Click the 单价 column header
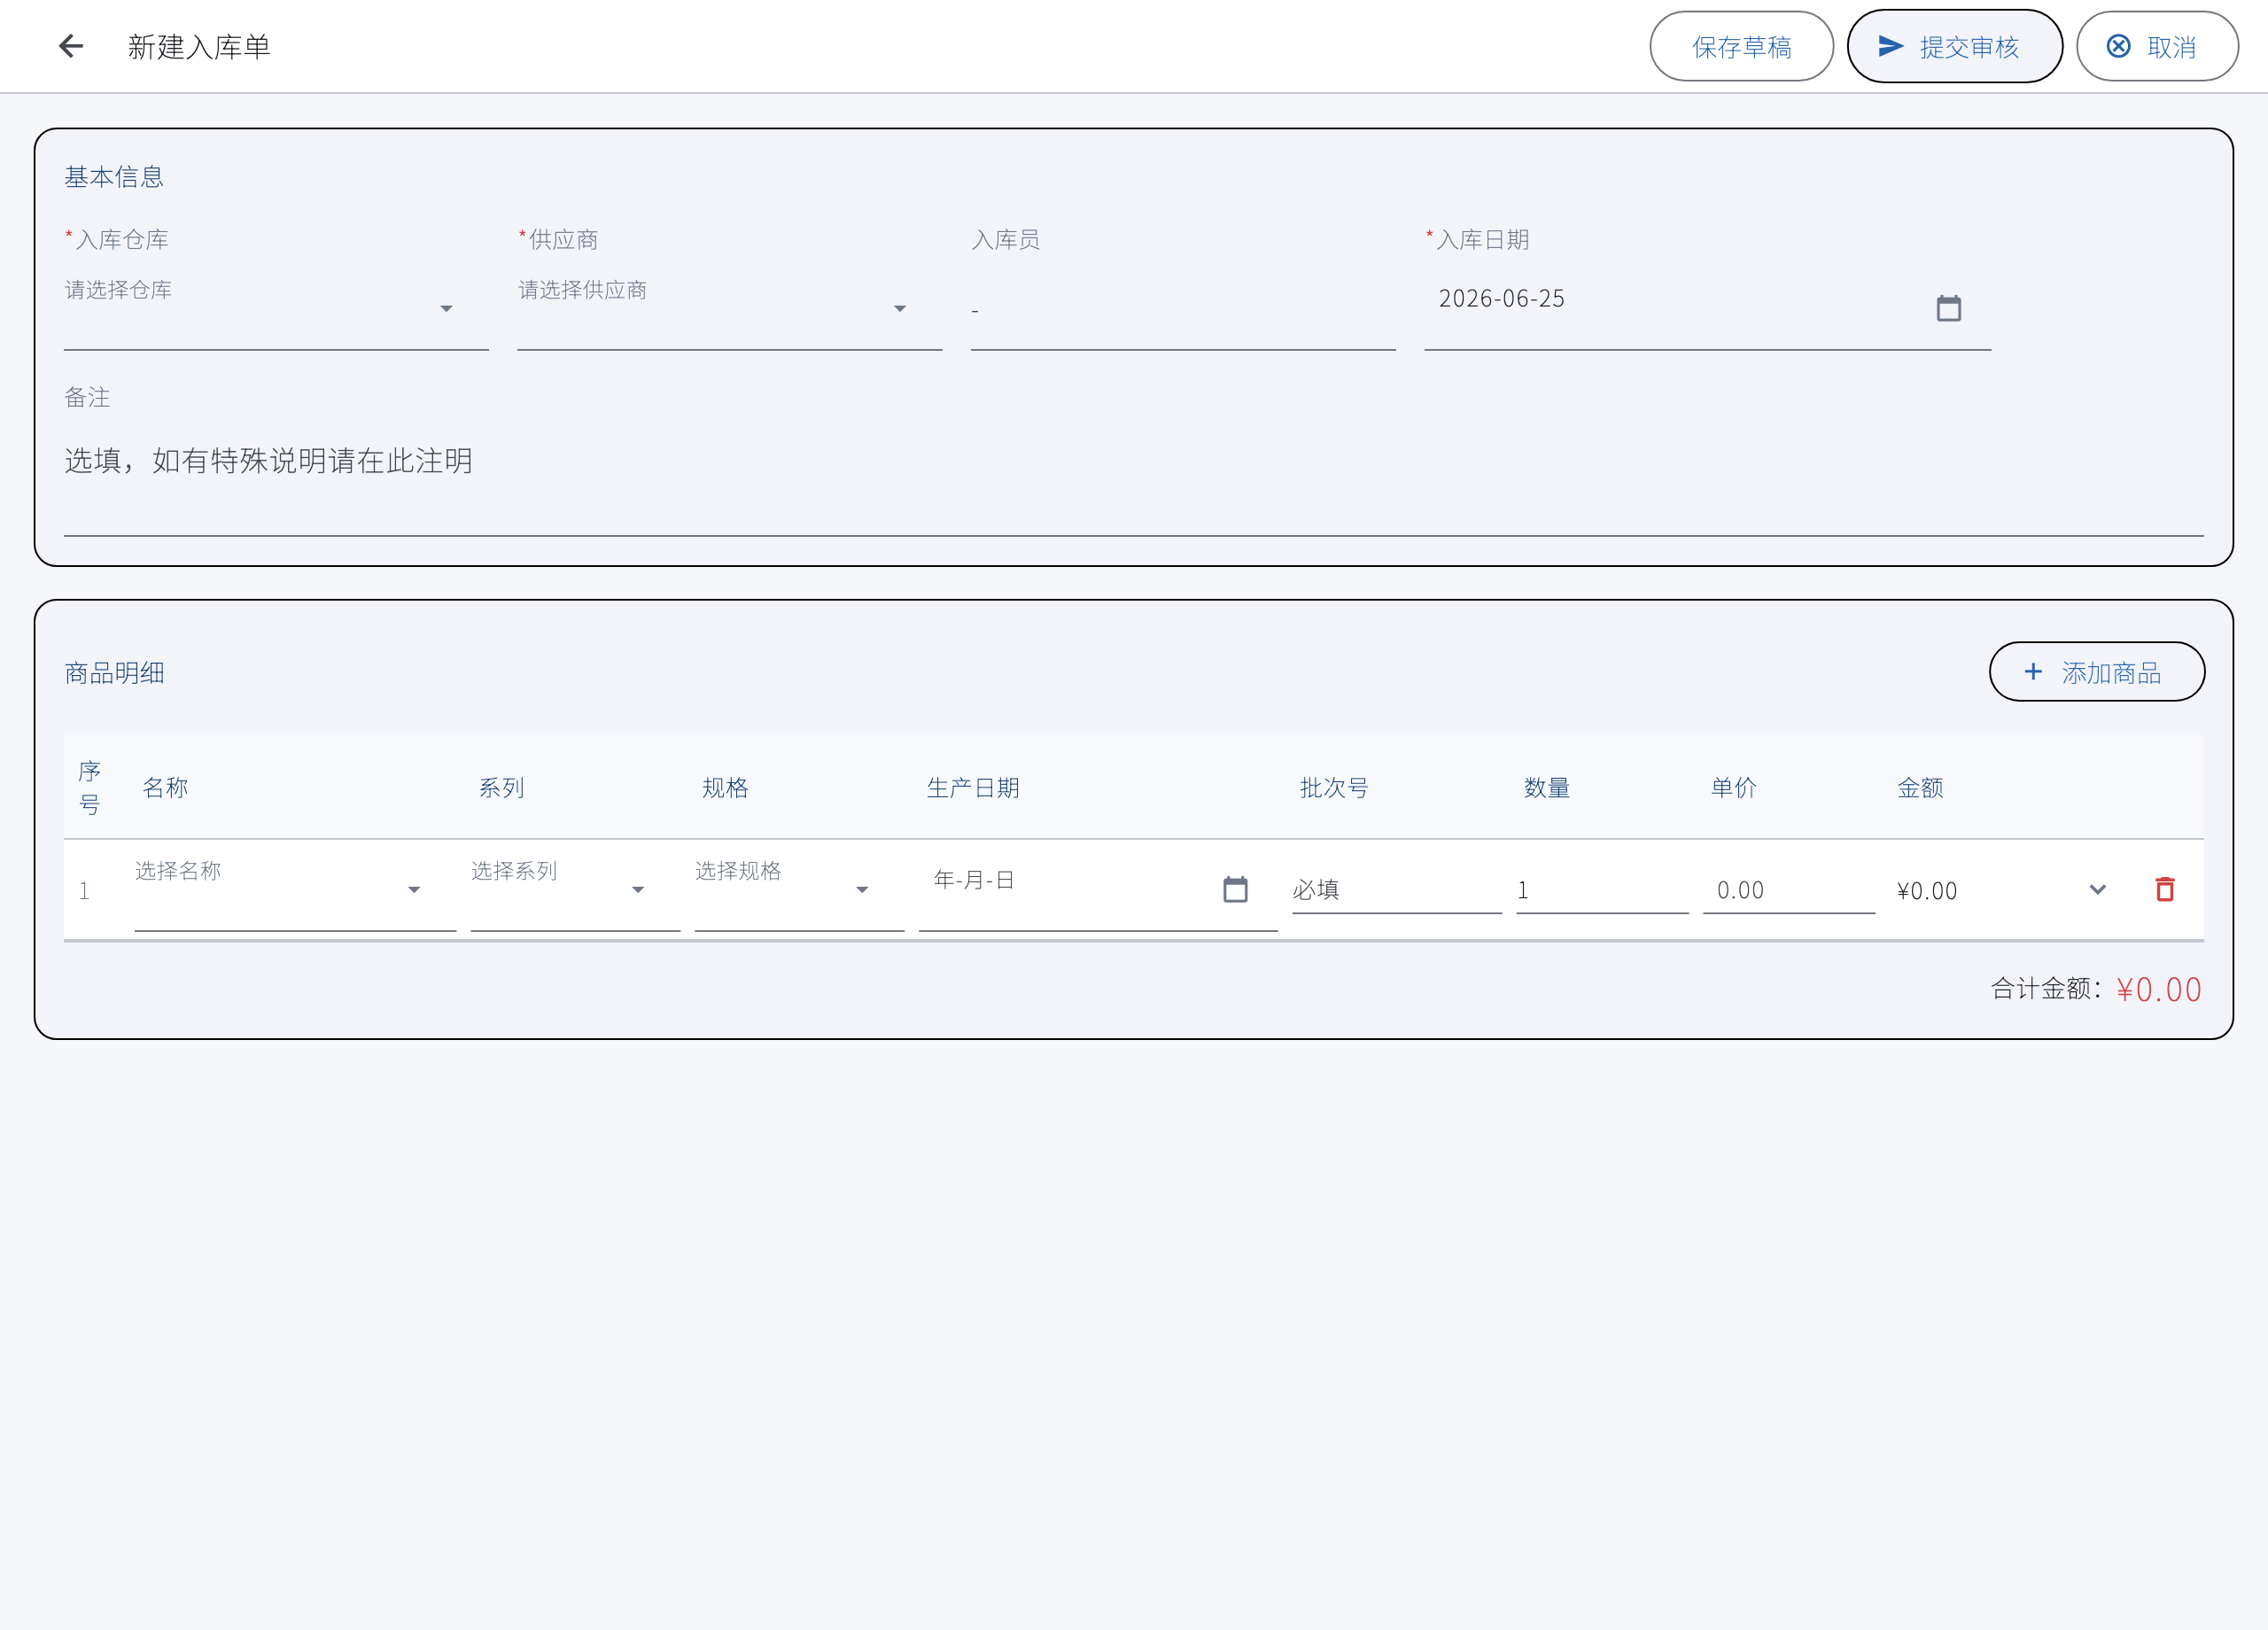 tap(1733, 788)
